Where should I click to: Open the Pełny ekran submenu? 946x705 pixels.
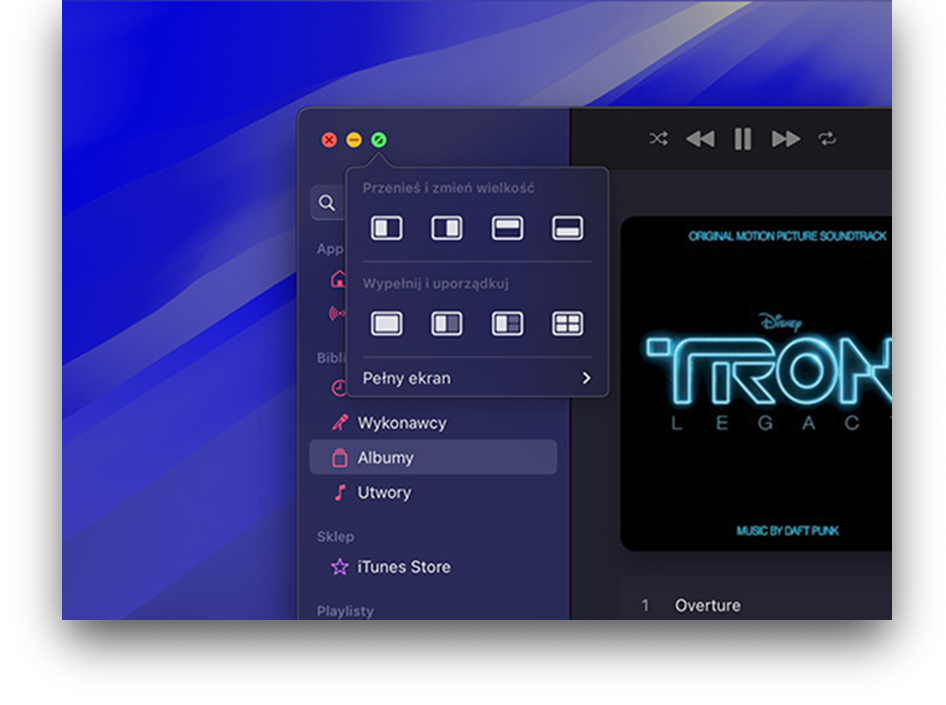coord(477,378)
